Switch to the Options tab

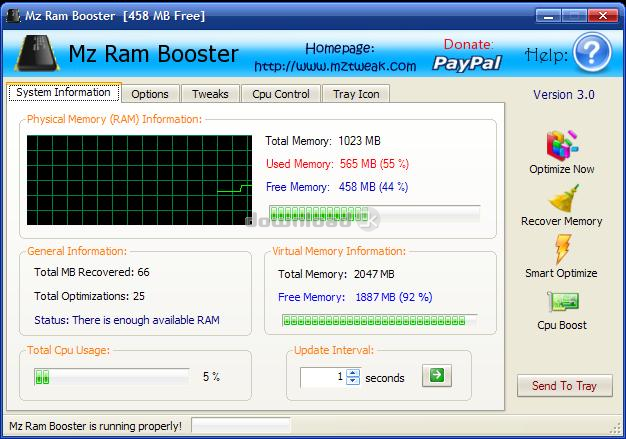(150, 94)
